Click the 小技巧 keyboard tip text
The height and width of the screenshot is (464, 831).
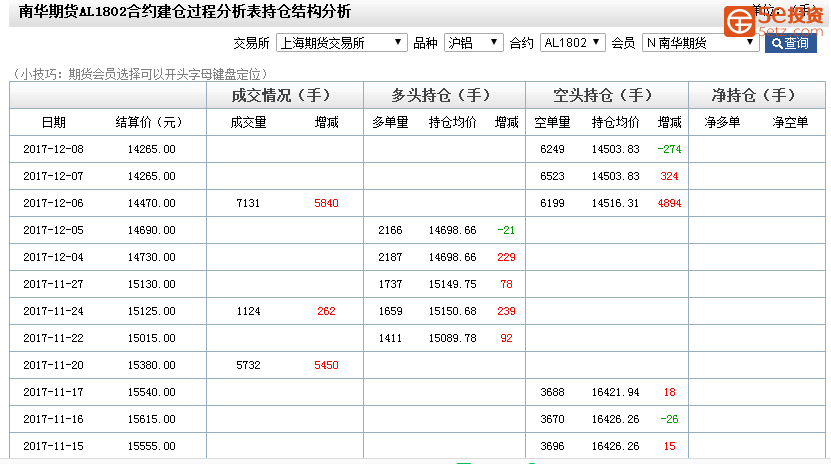(x=140, y=74)
